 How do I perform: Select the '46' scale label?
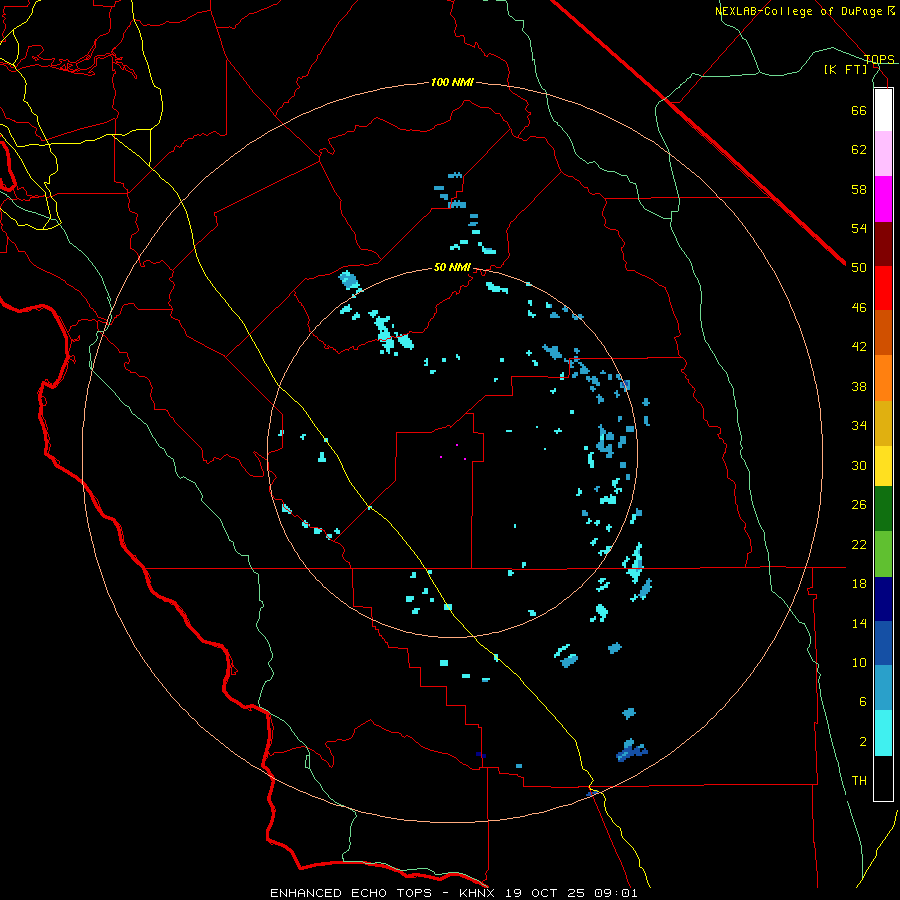point(859,308)
